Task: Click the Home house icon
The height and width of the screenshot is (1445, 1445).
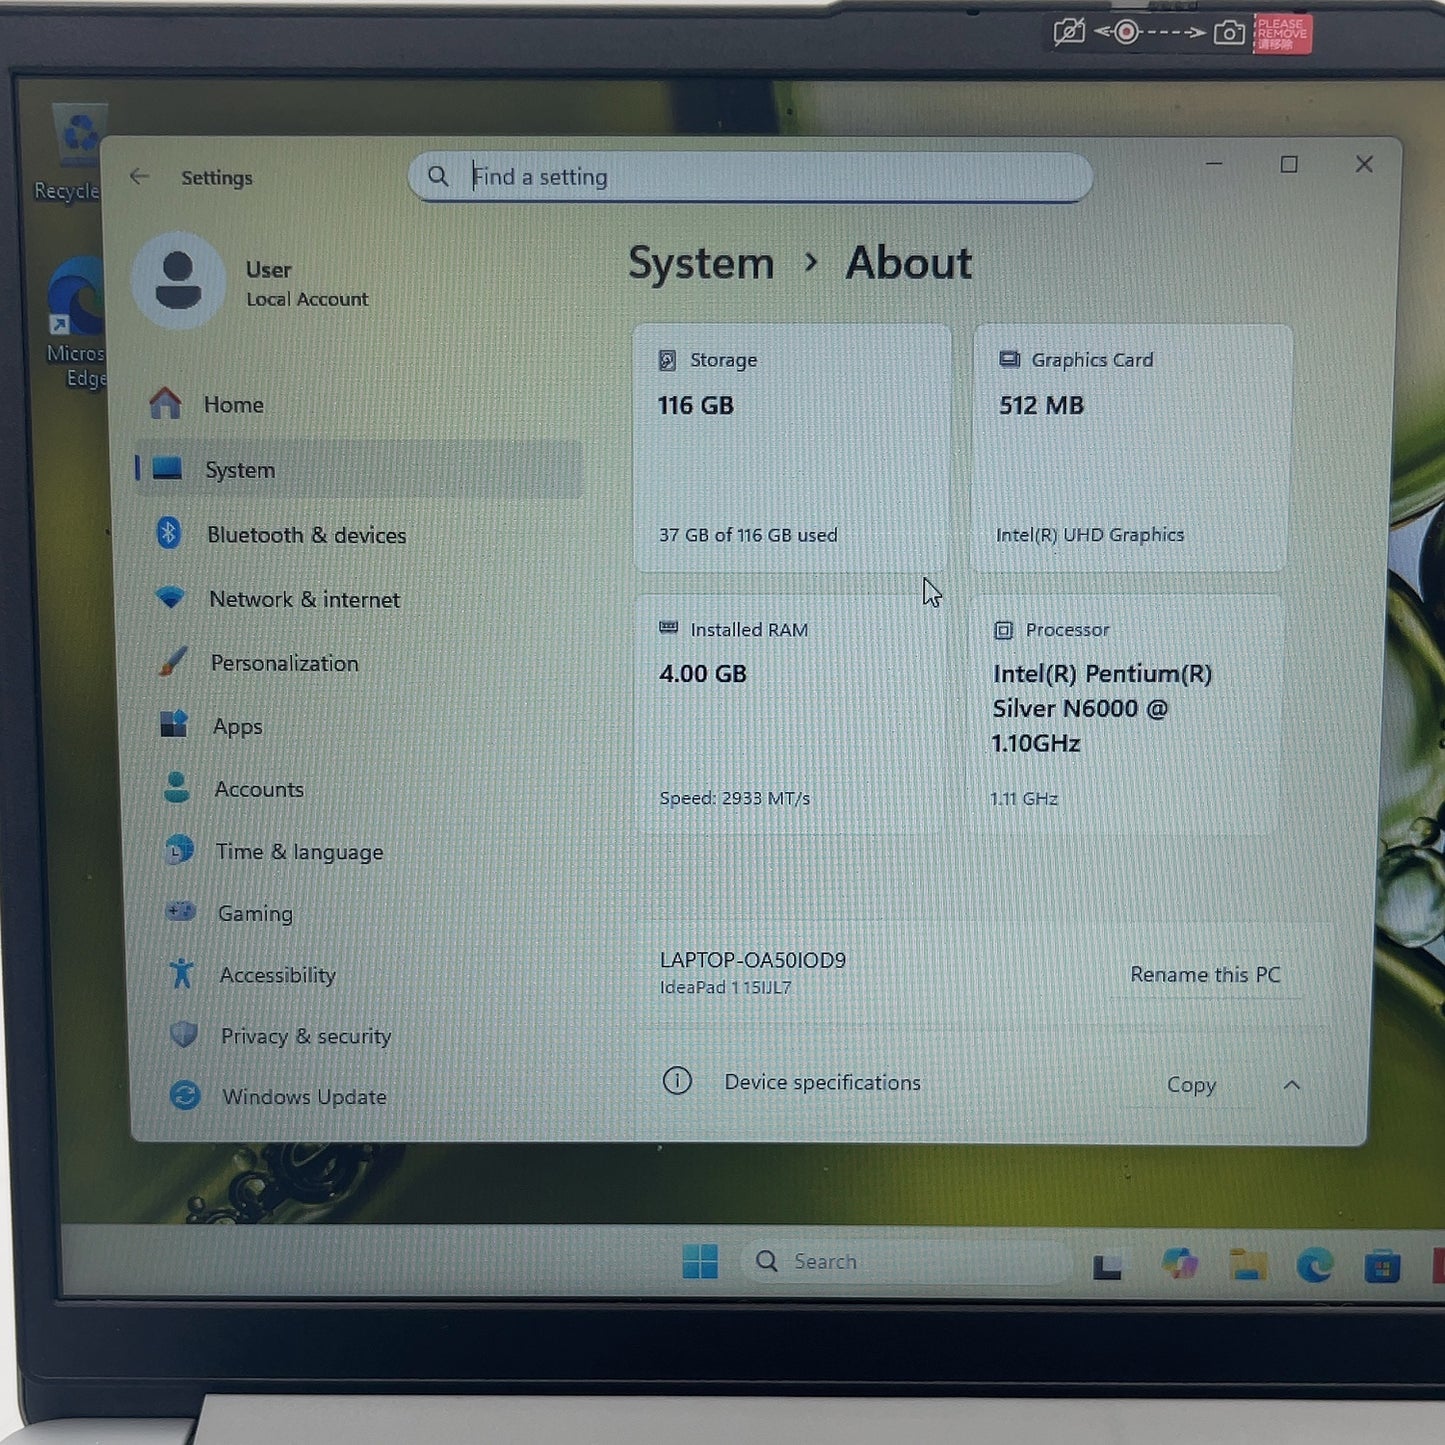Action: tap(166, 404)
